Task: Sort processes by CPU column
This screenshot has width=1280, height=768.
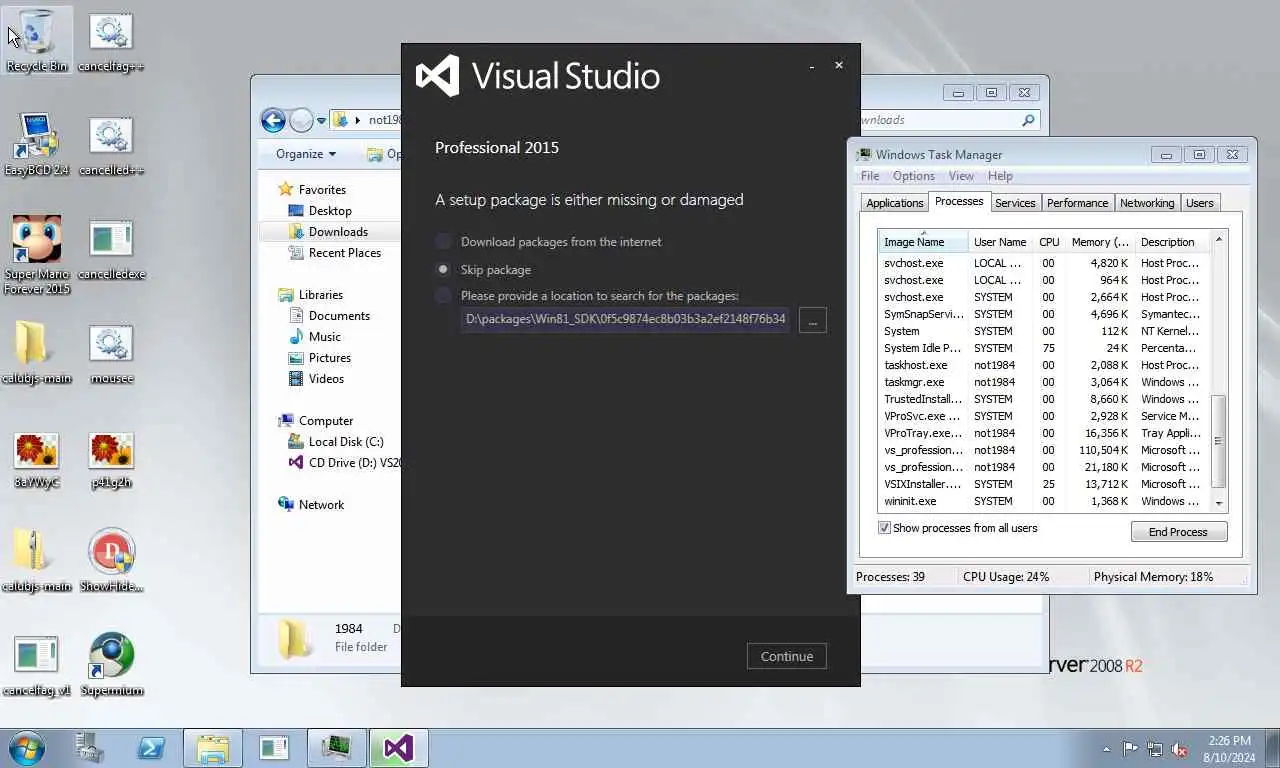Action: [1049, 242]
